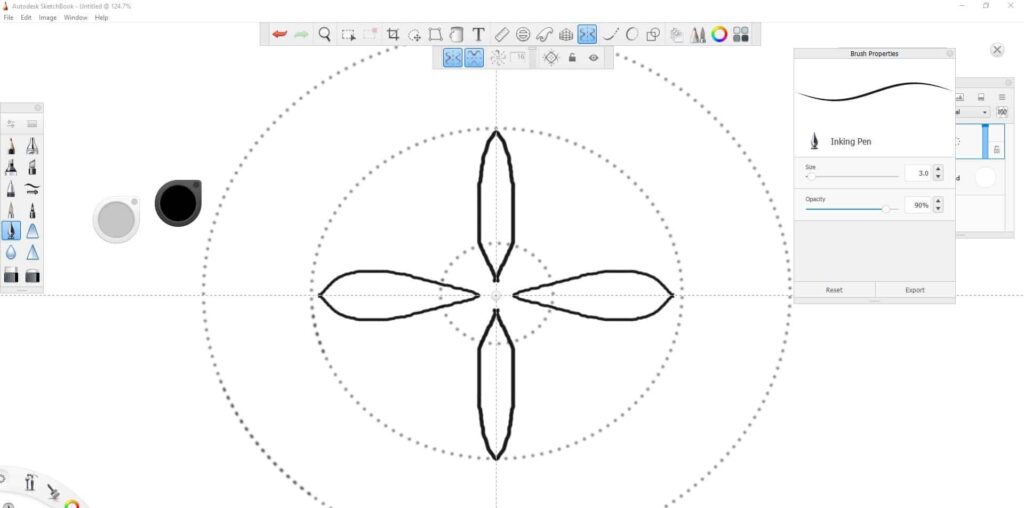Open the Layer Editor menu icon
The image size is (1024, 508).
pyautogui.click(x=1002, y=97)
